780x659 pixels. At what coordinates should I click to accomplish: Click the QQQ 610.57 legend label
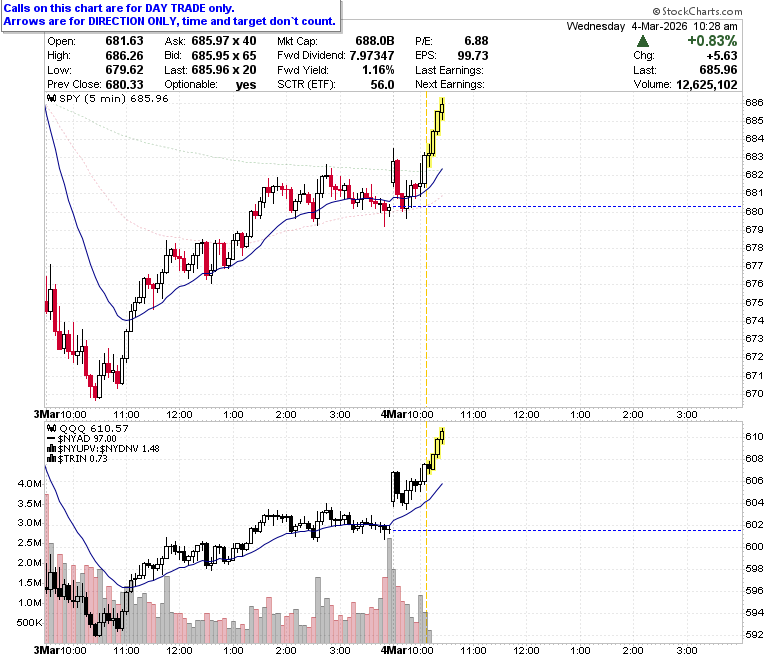pos(94,428)
